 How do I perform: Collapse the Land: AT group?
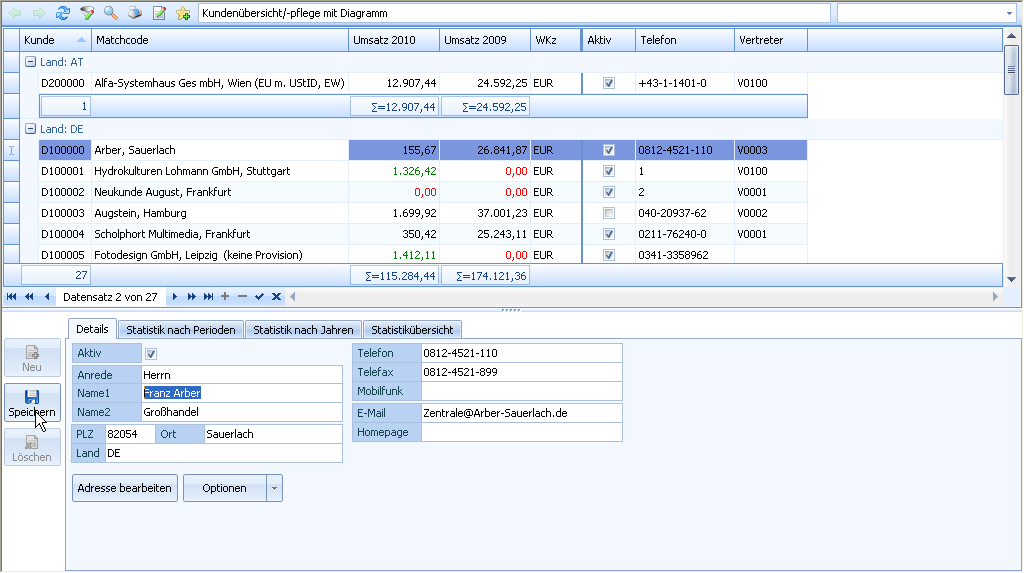point(30,61)
